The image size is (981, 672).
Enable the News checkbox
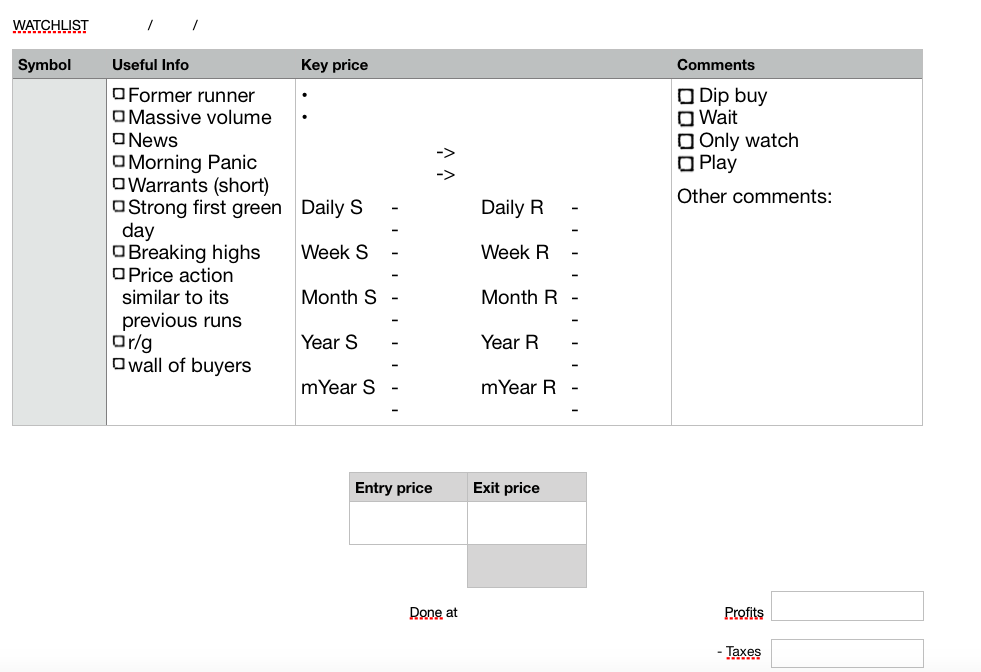tap(120, 139)
